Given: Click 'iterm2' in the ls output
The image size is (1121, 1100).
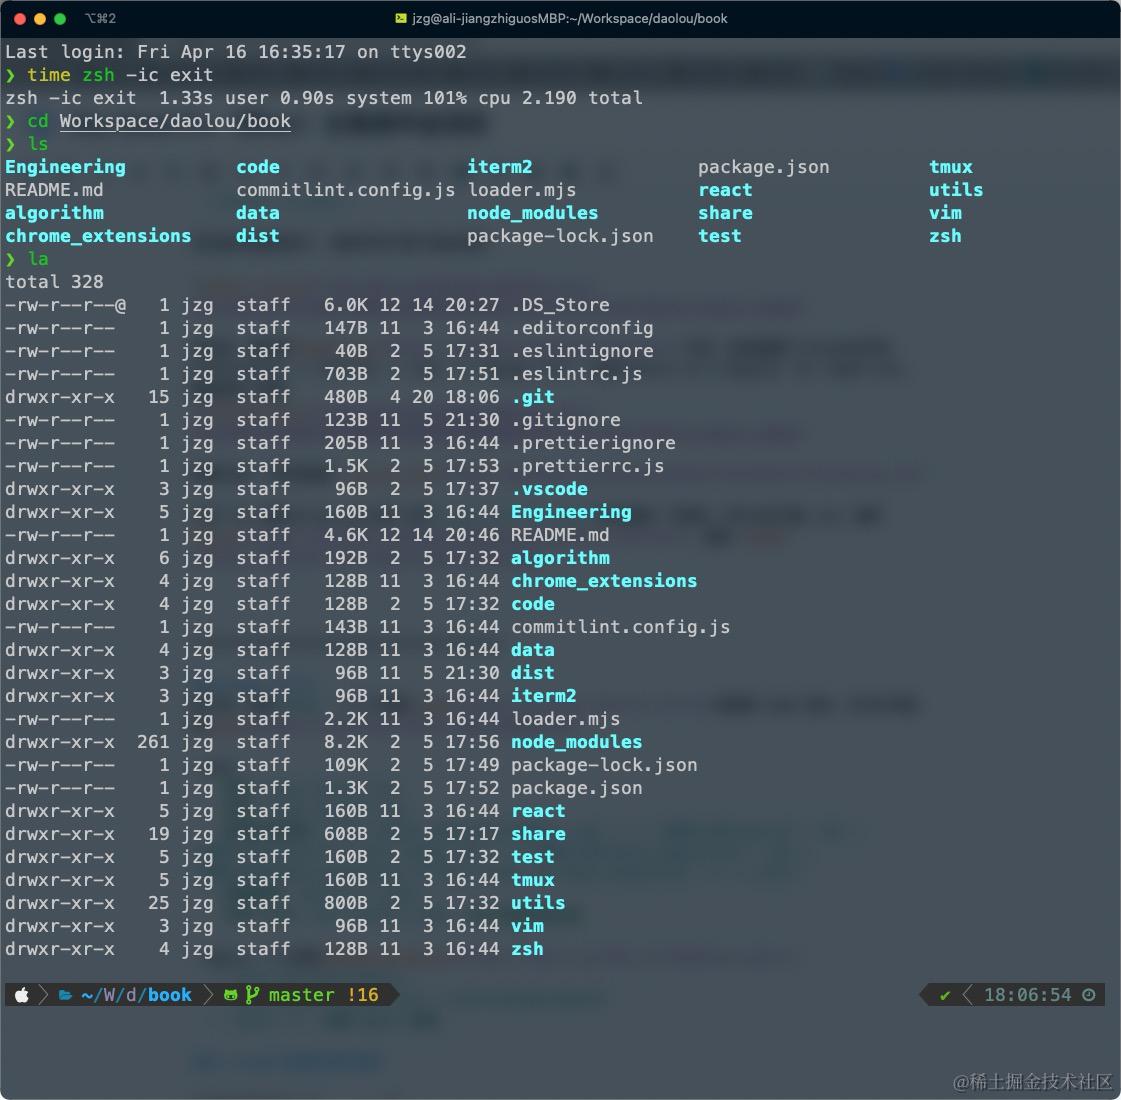Looking at the screenshot, I should 500,167.
